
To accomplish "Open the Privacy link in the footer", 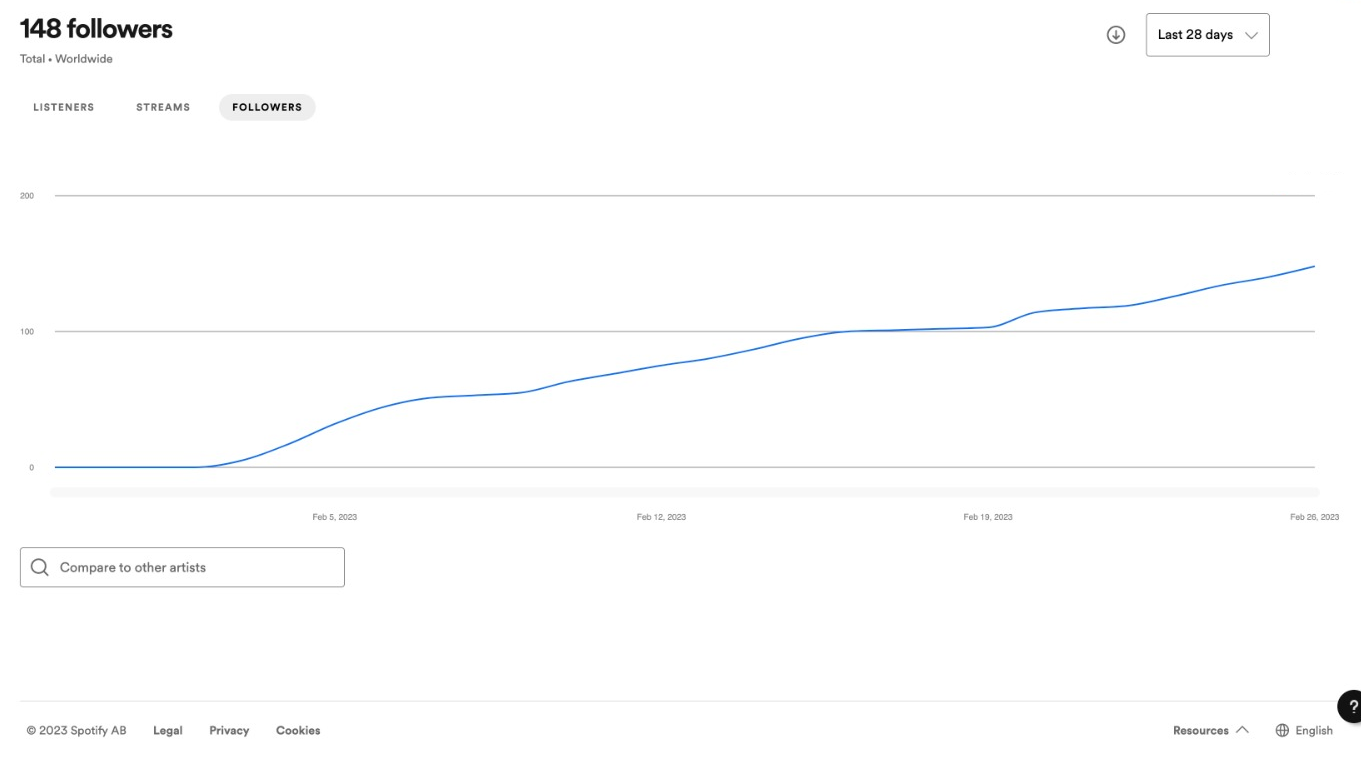I will coord(229,730).
